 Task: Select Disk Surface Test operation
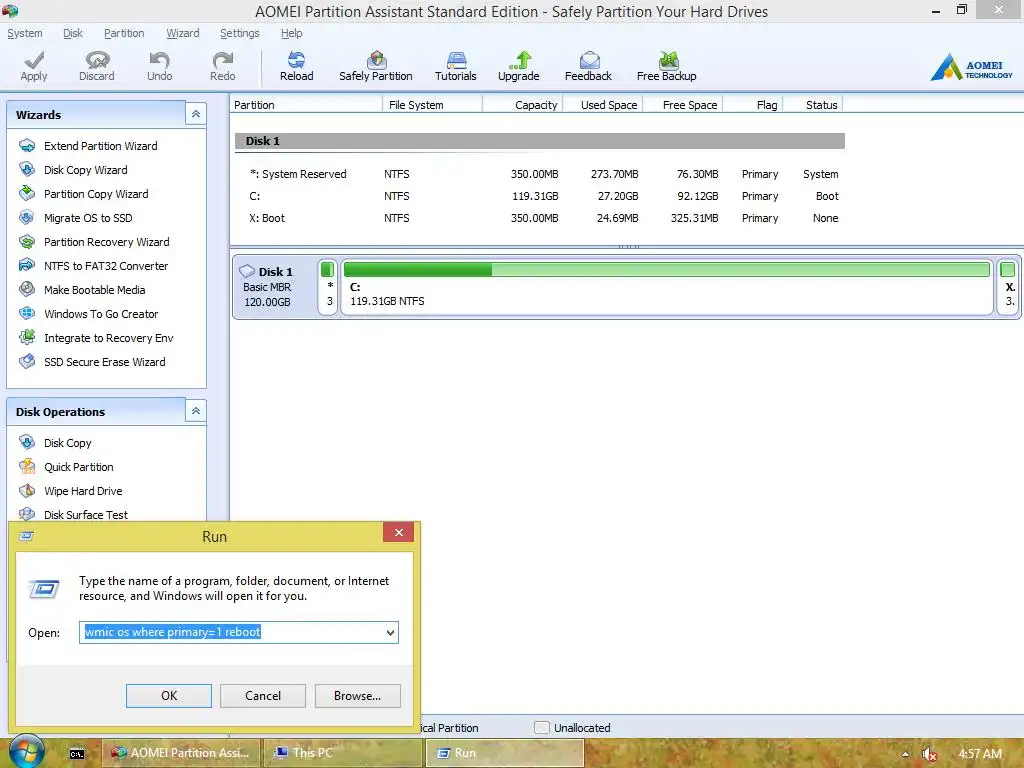pyautogui.click(x=86, y=515)
